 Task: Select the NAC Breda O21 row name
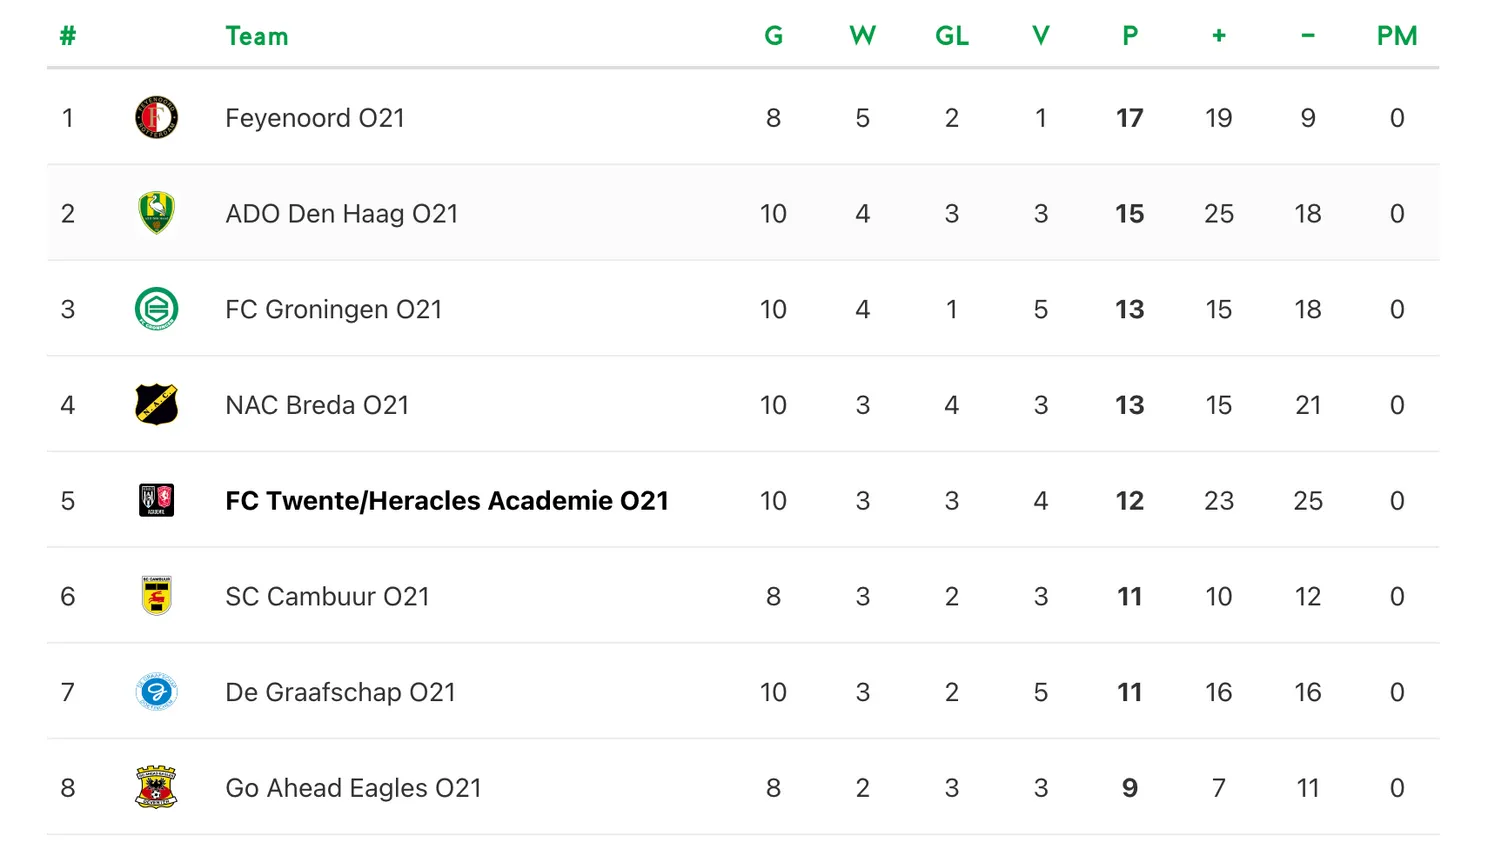tap(317, 405)
